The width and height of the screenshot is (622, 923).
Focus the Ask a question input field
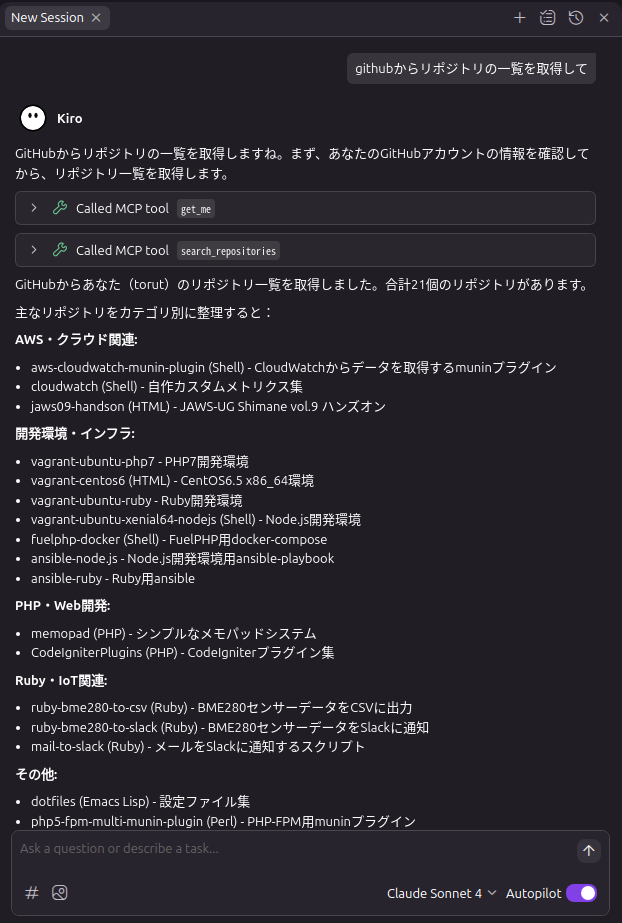(290, 849)
